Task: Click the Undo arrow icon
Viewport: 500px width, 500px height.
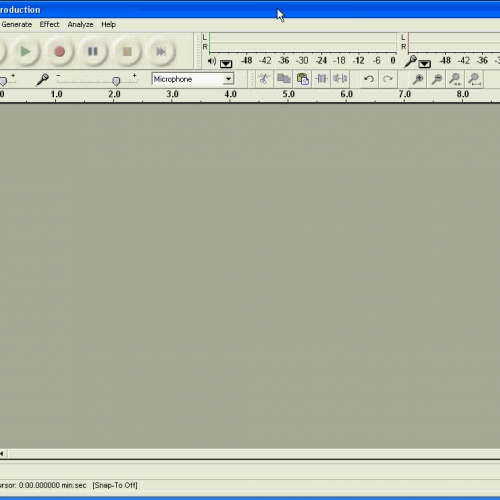Action: coord(369,79)
